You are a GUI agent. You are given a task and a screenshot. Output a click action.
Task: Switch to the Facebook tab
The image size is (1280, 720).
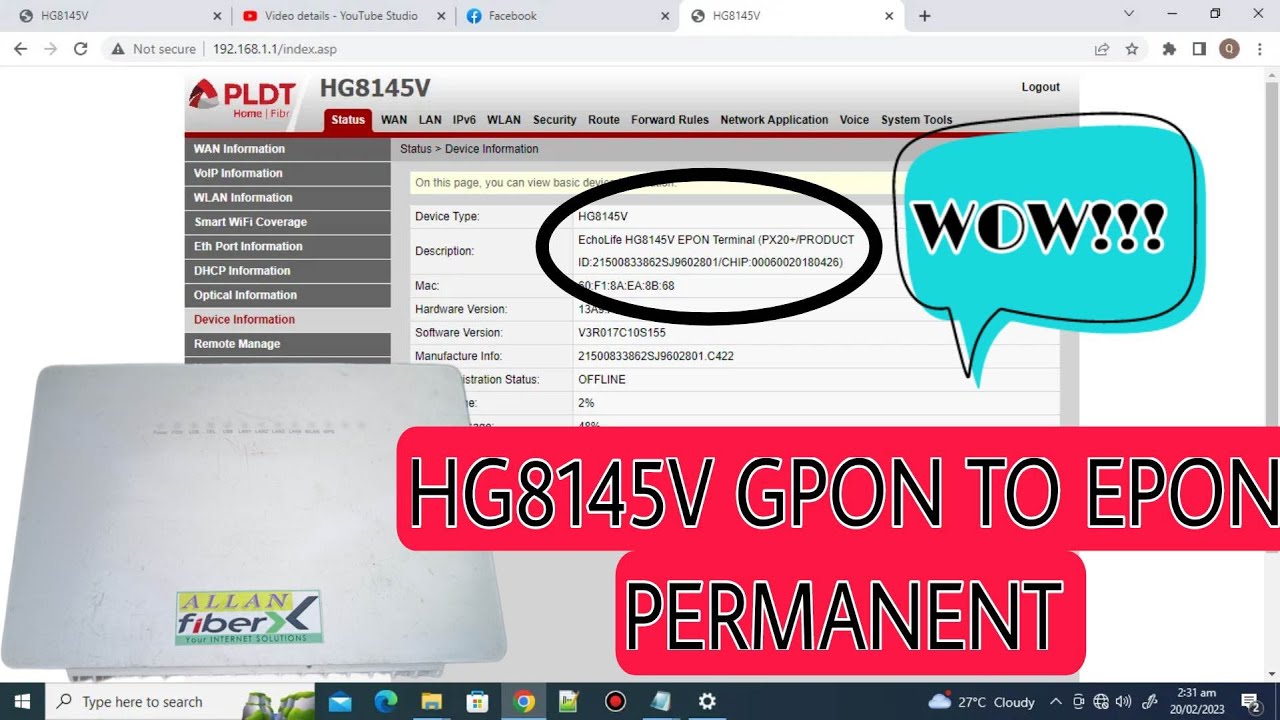point(567,16)
